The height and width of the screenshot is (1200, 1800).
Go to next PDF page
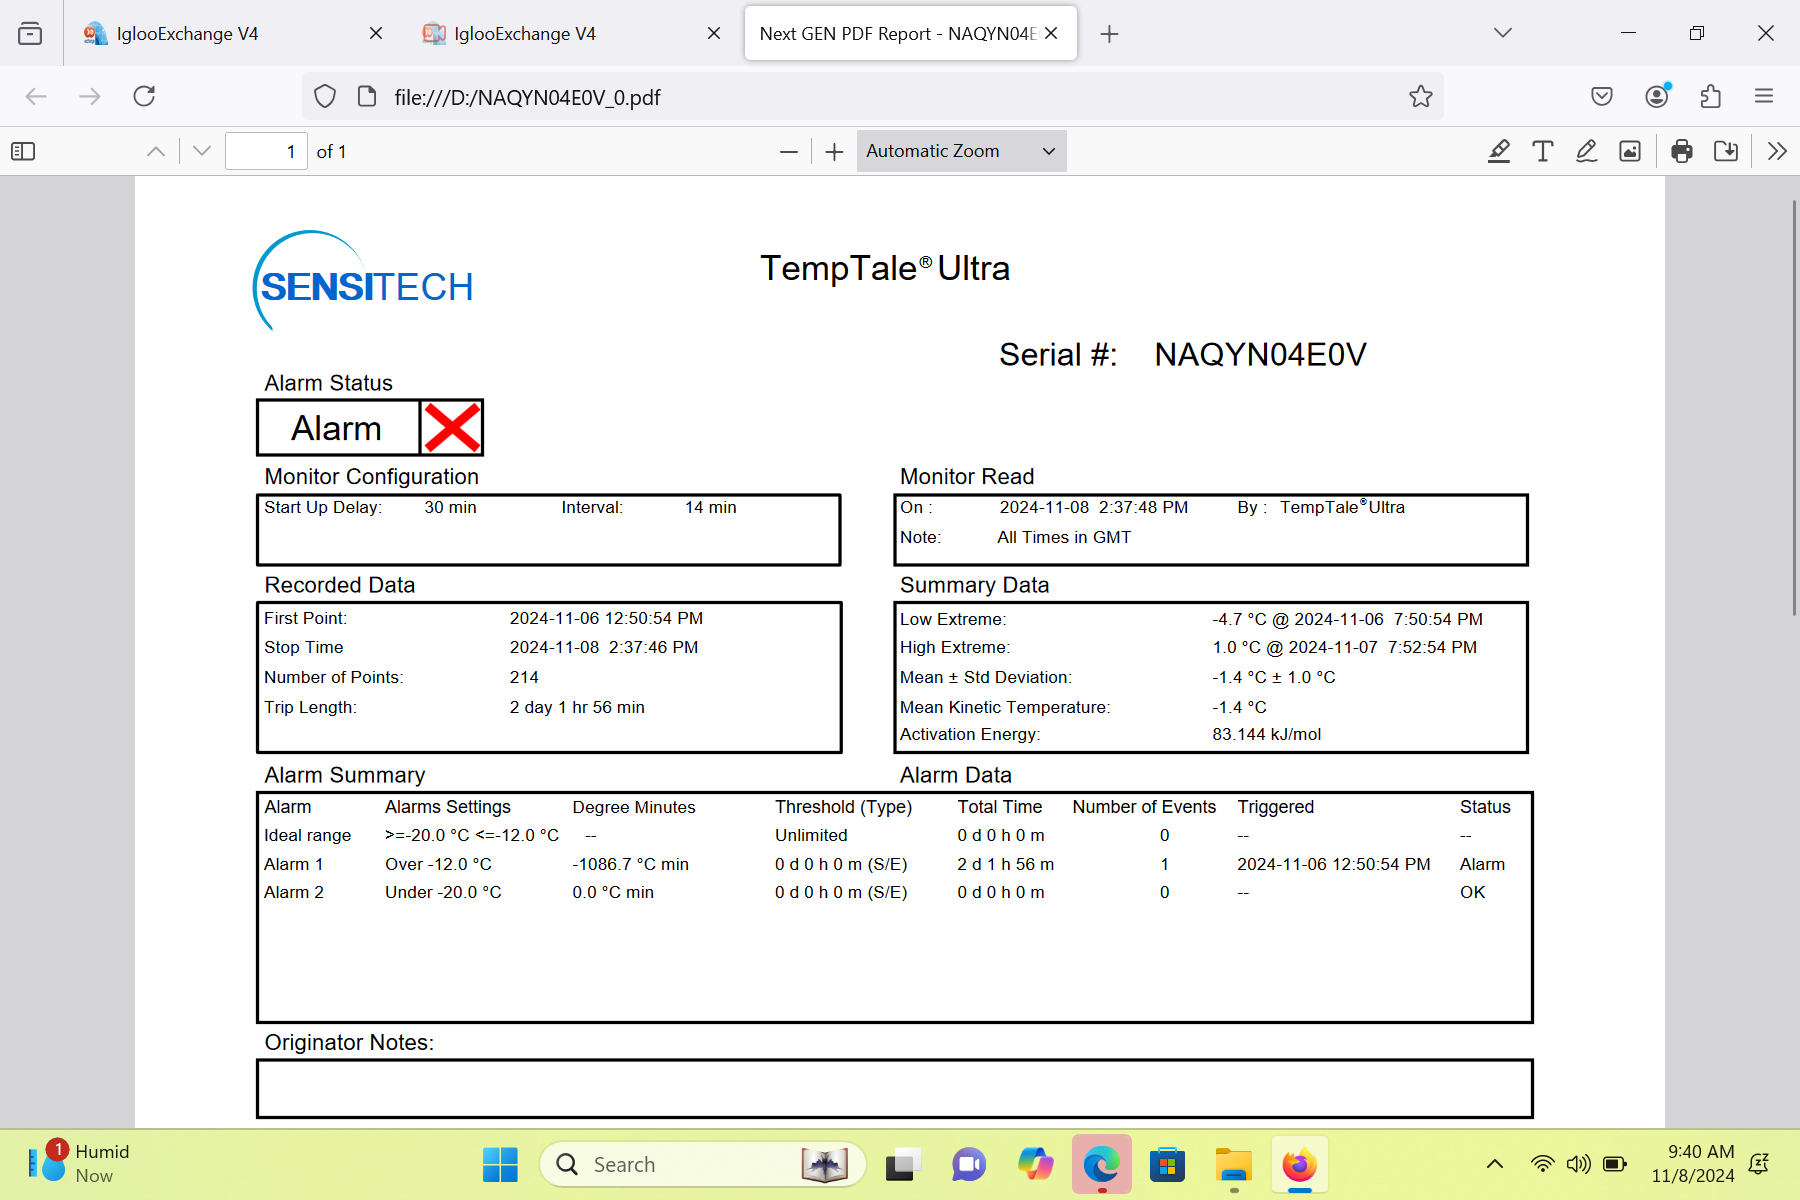point(202,151)
